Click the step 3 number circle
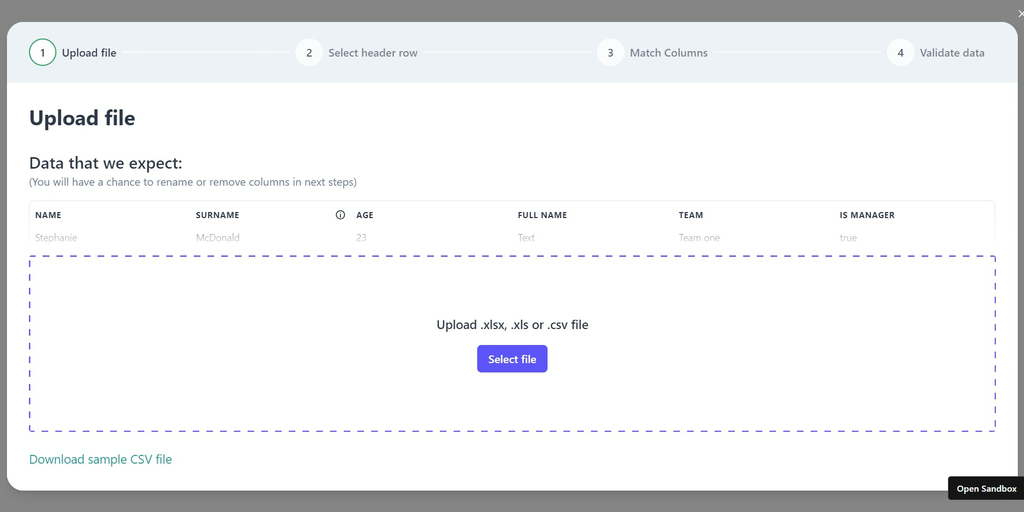Viewport: 1024px width, 512px height. click(x=610, y=53)
